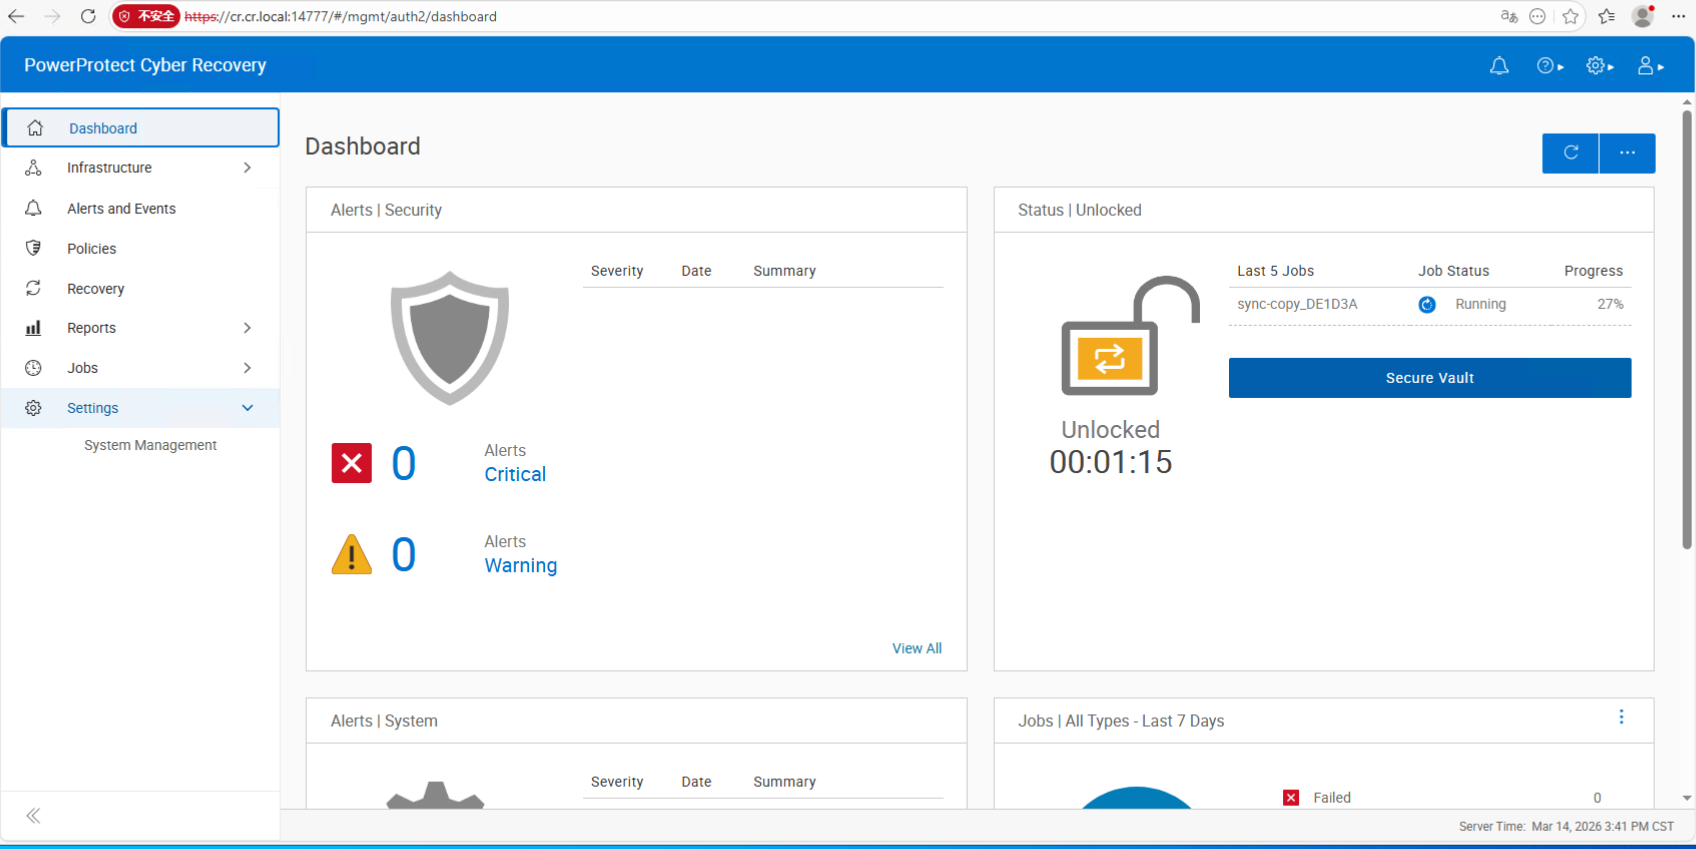Click View All security alerts link

(x=917, y=648)
